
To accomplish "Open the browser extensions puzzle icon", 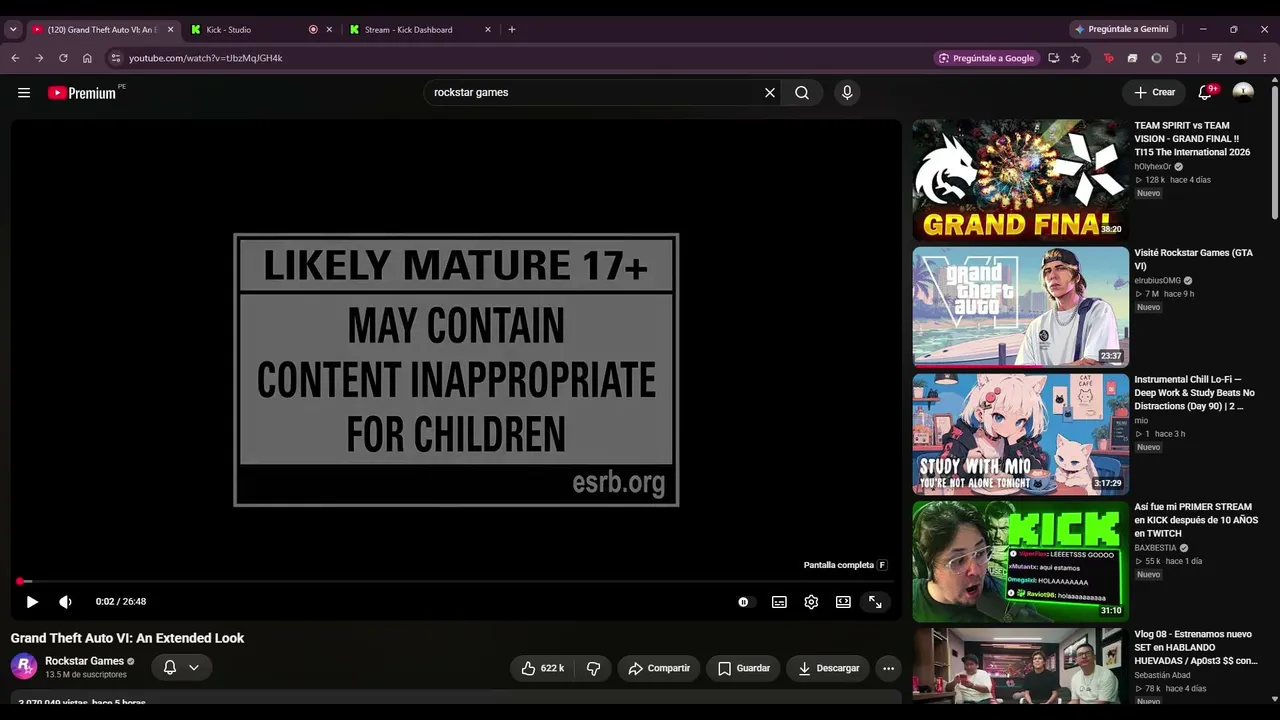I will (1181, 58).
